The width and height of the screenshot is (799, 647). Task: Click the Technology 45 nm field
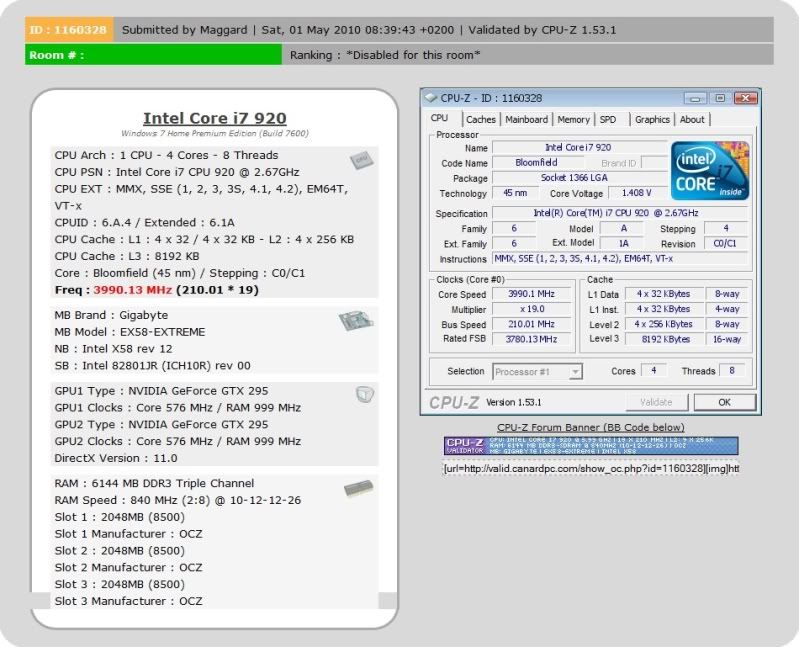tap(515, 193)
